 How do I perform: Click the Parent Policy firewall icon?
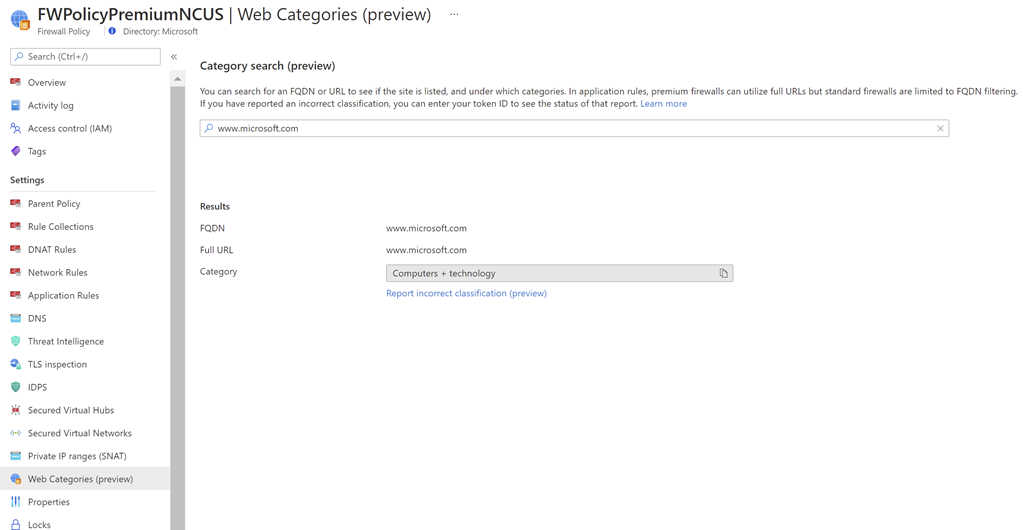coord(16,204)
